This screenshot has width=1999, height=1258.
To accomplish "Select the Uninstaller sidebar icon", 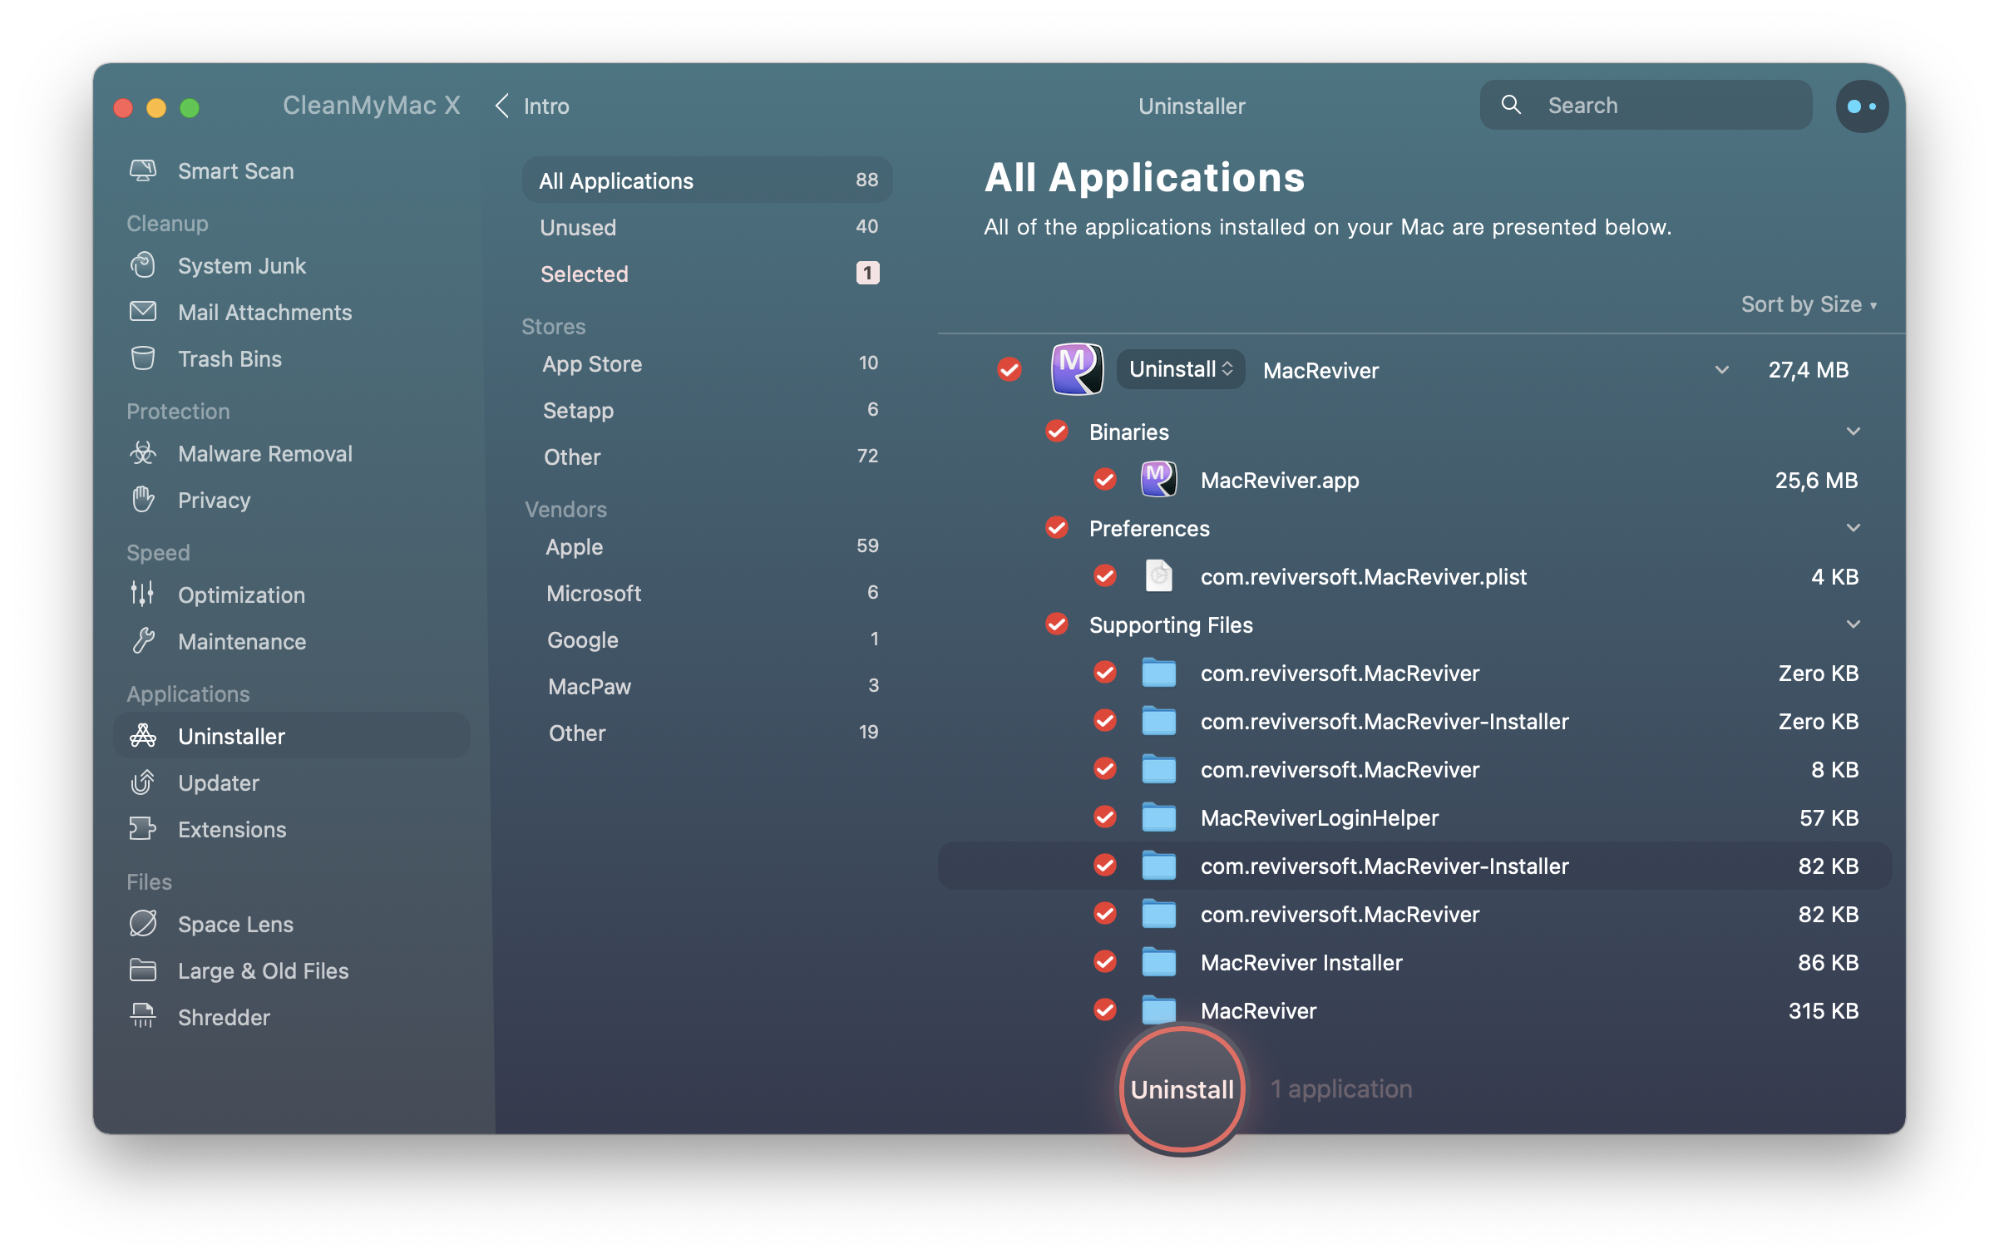I will [x=143, y=736].
